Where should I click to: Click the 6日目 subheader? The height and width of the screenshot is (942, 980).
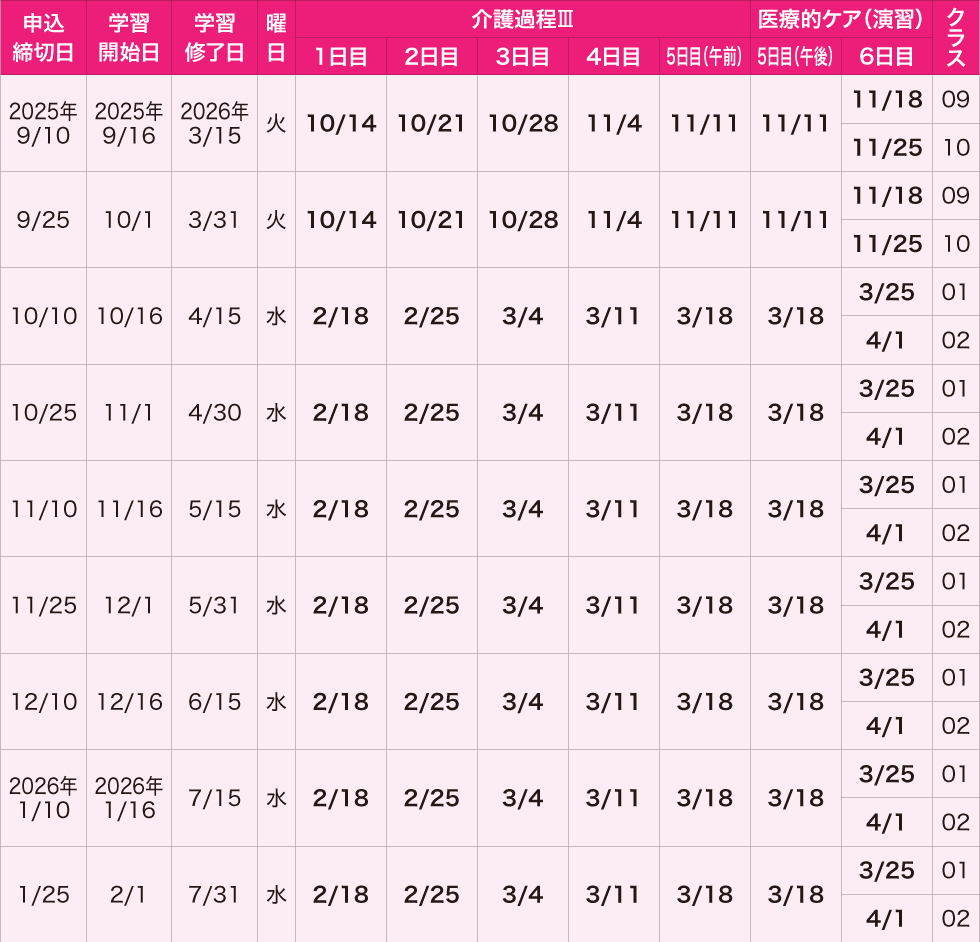pos(886,56)
